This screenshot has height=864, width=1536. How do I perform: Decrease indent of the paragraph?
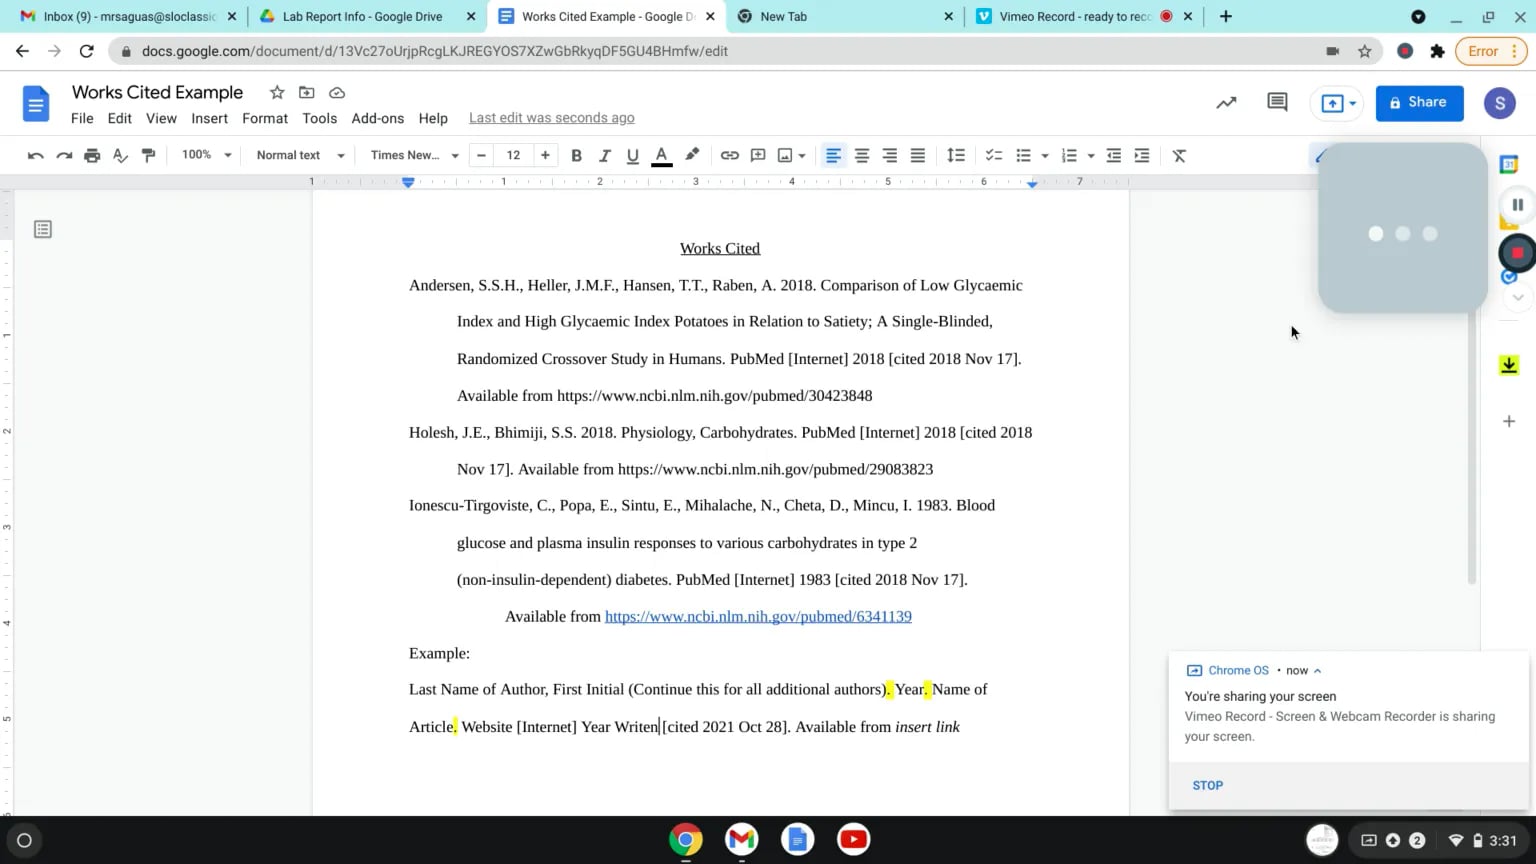[1113, 155]
